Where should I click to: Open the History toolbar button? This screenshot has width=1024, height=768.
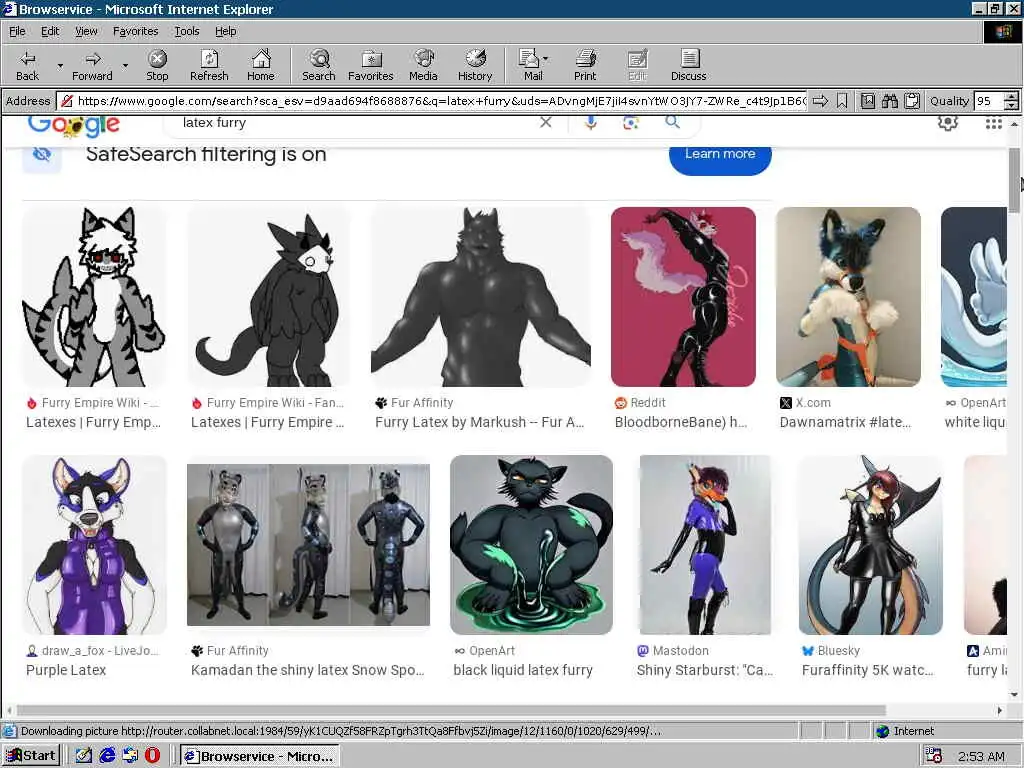click(x=475, y=65)
